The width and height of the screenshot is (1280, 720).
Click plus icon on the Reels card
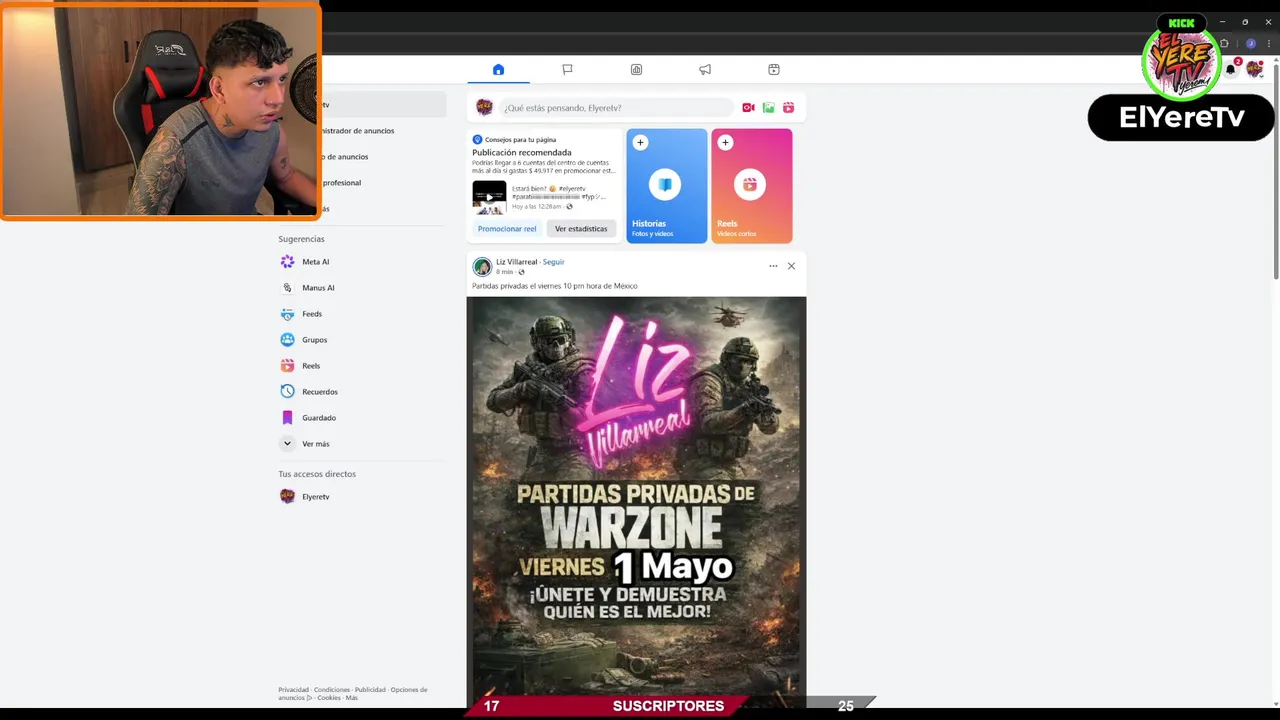pyautogui.click(x=725, y=142)
